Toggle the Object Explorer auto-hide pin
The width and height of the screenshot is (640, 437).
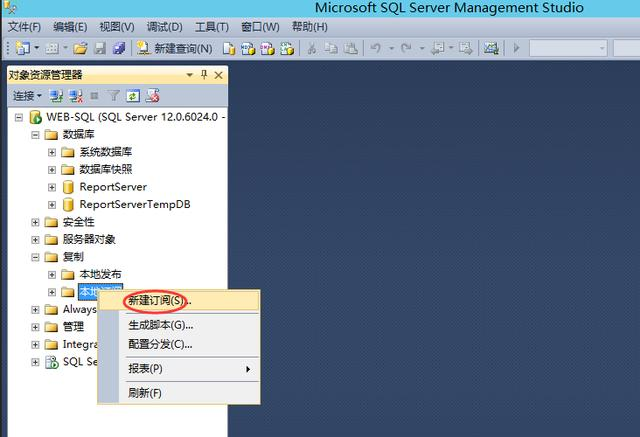pos(204,75)
